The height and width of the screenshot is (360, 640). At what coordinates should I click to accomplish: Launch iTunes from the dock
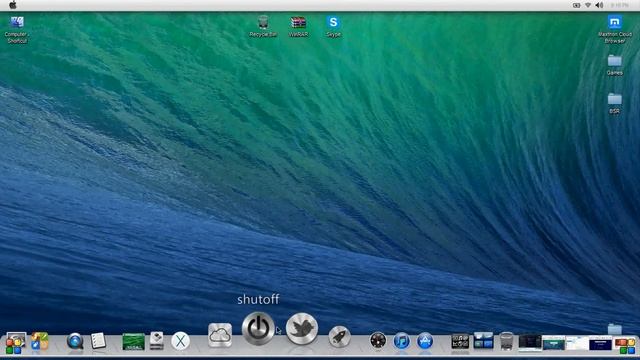(402, 341)
